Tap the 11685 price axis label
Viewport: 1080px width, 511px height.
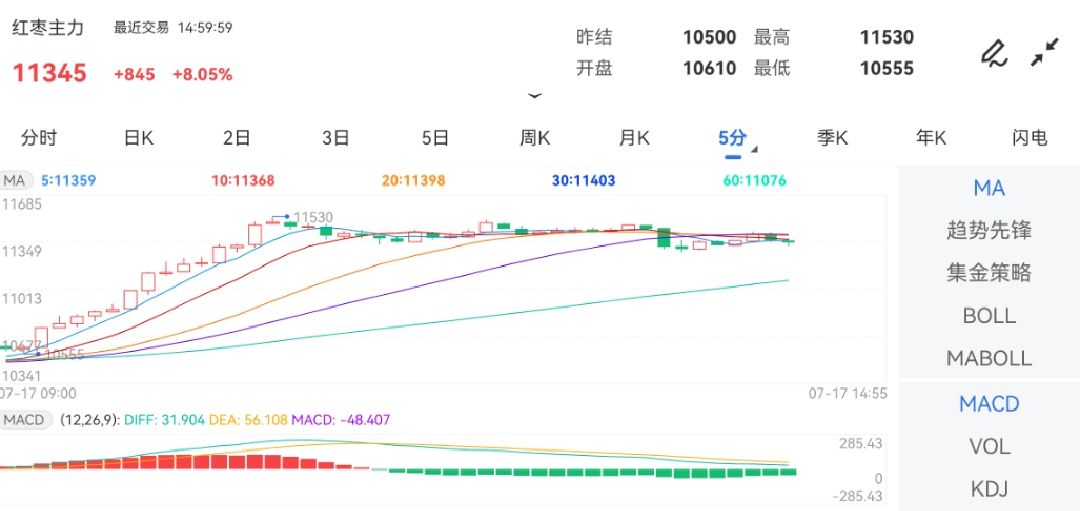click(x=22, y=205)
